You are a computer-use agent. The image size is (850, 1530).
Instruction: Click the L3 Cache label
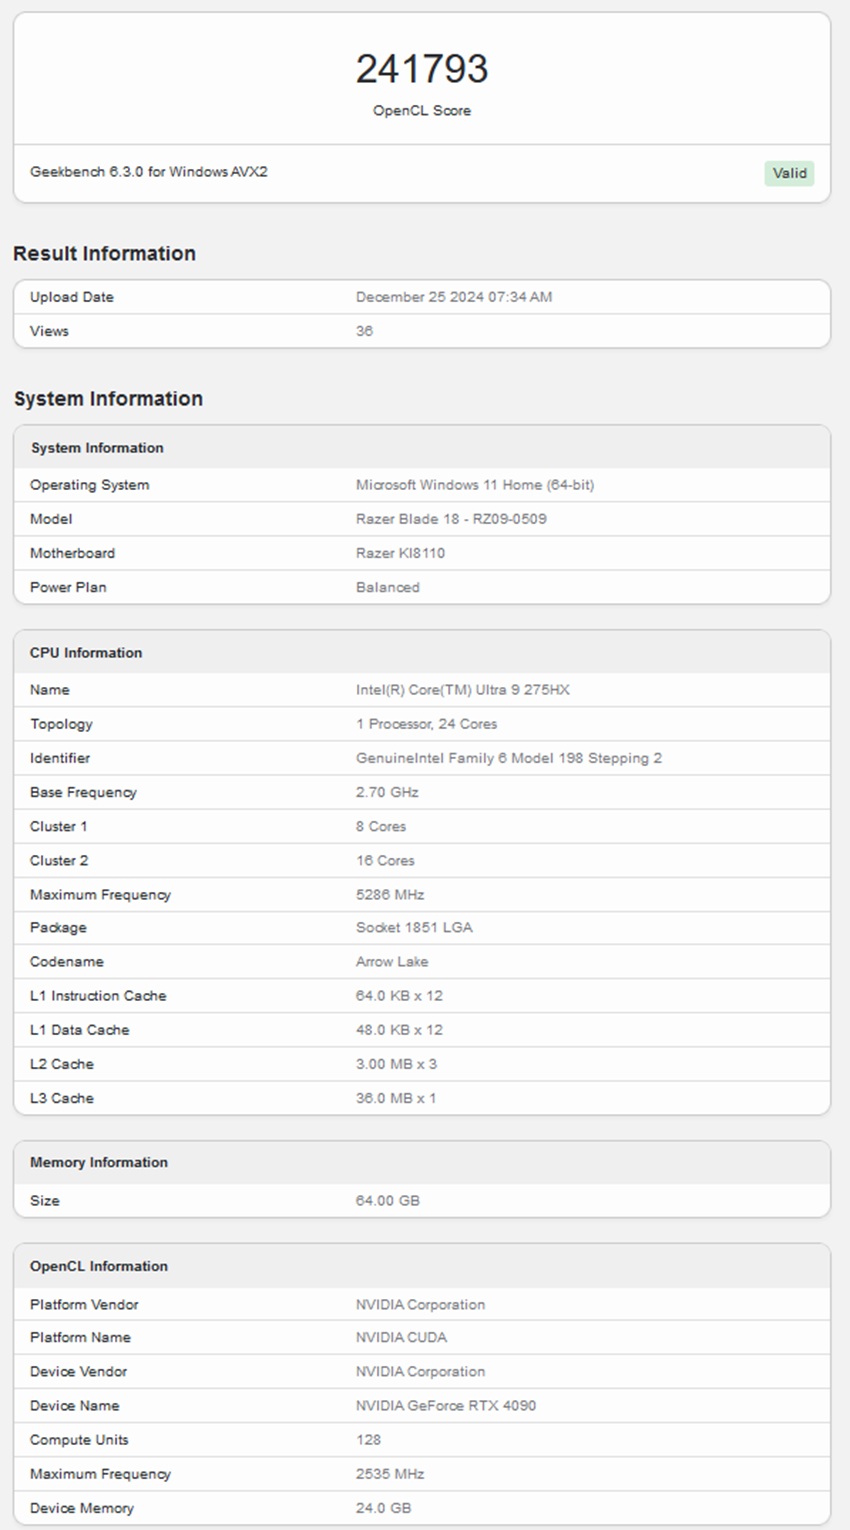62,1098
